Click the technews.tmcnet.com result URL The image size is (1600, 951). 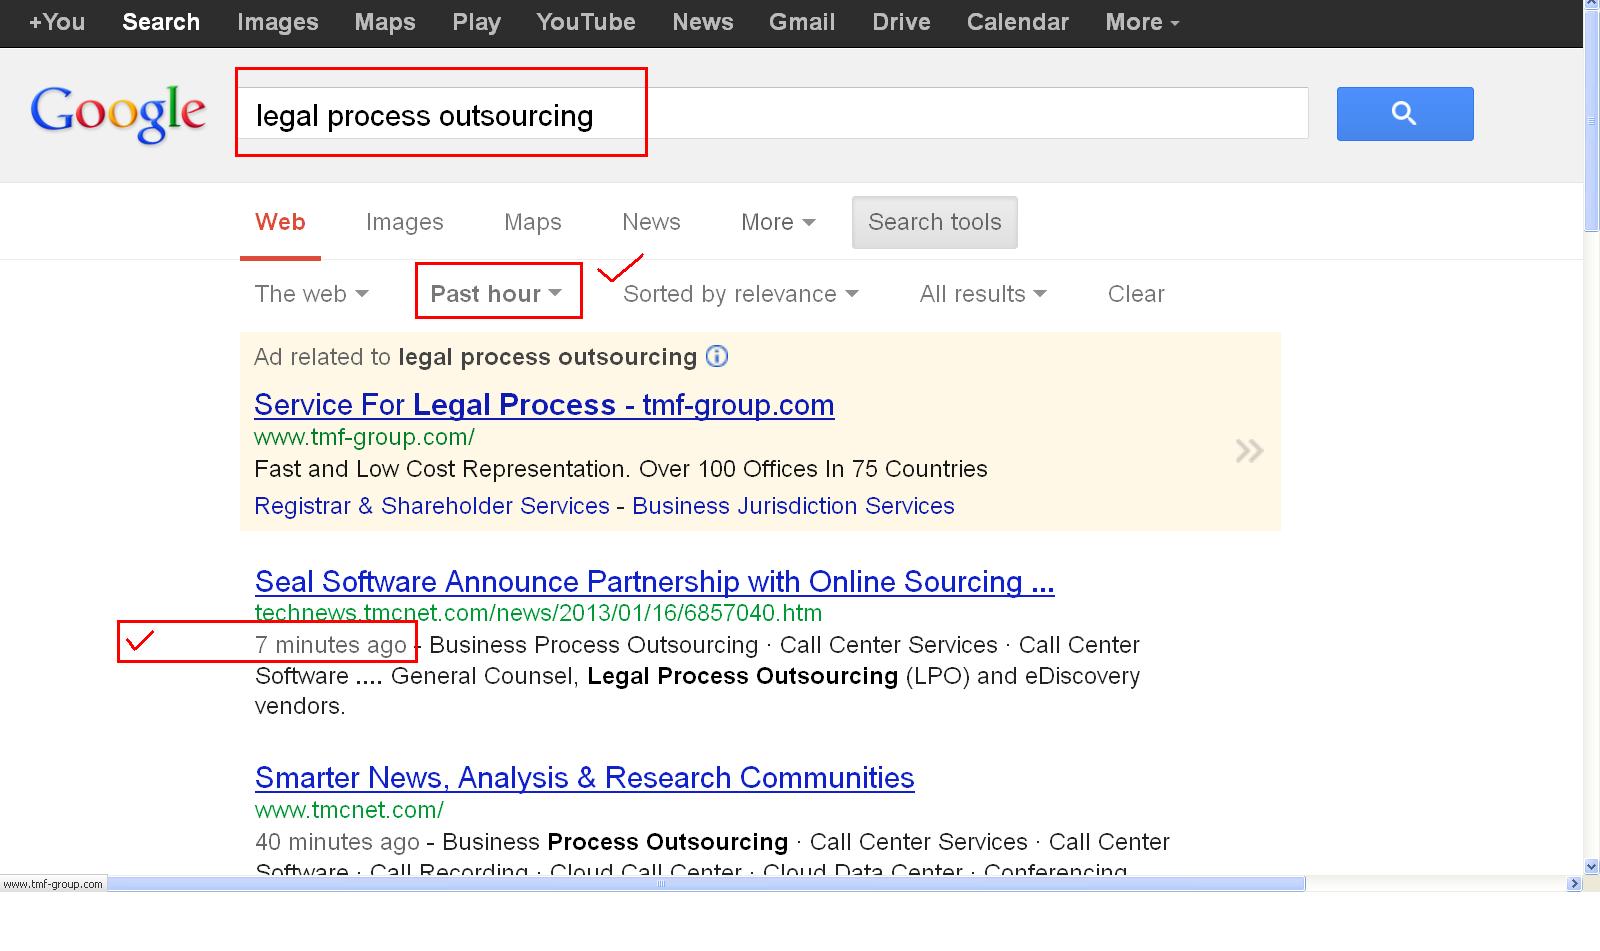539,613
